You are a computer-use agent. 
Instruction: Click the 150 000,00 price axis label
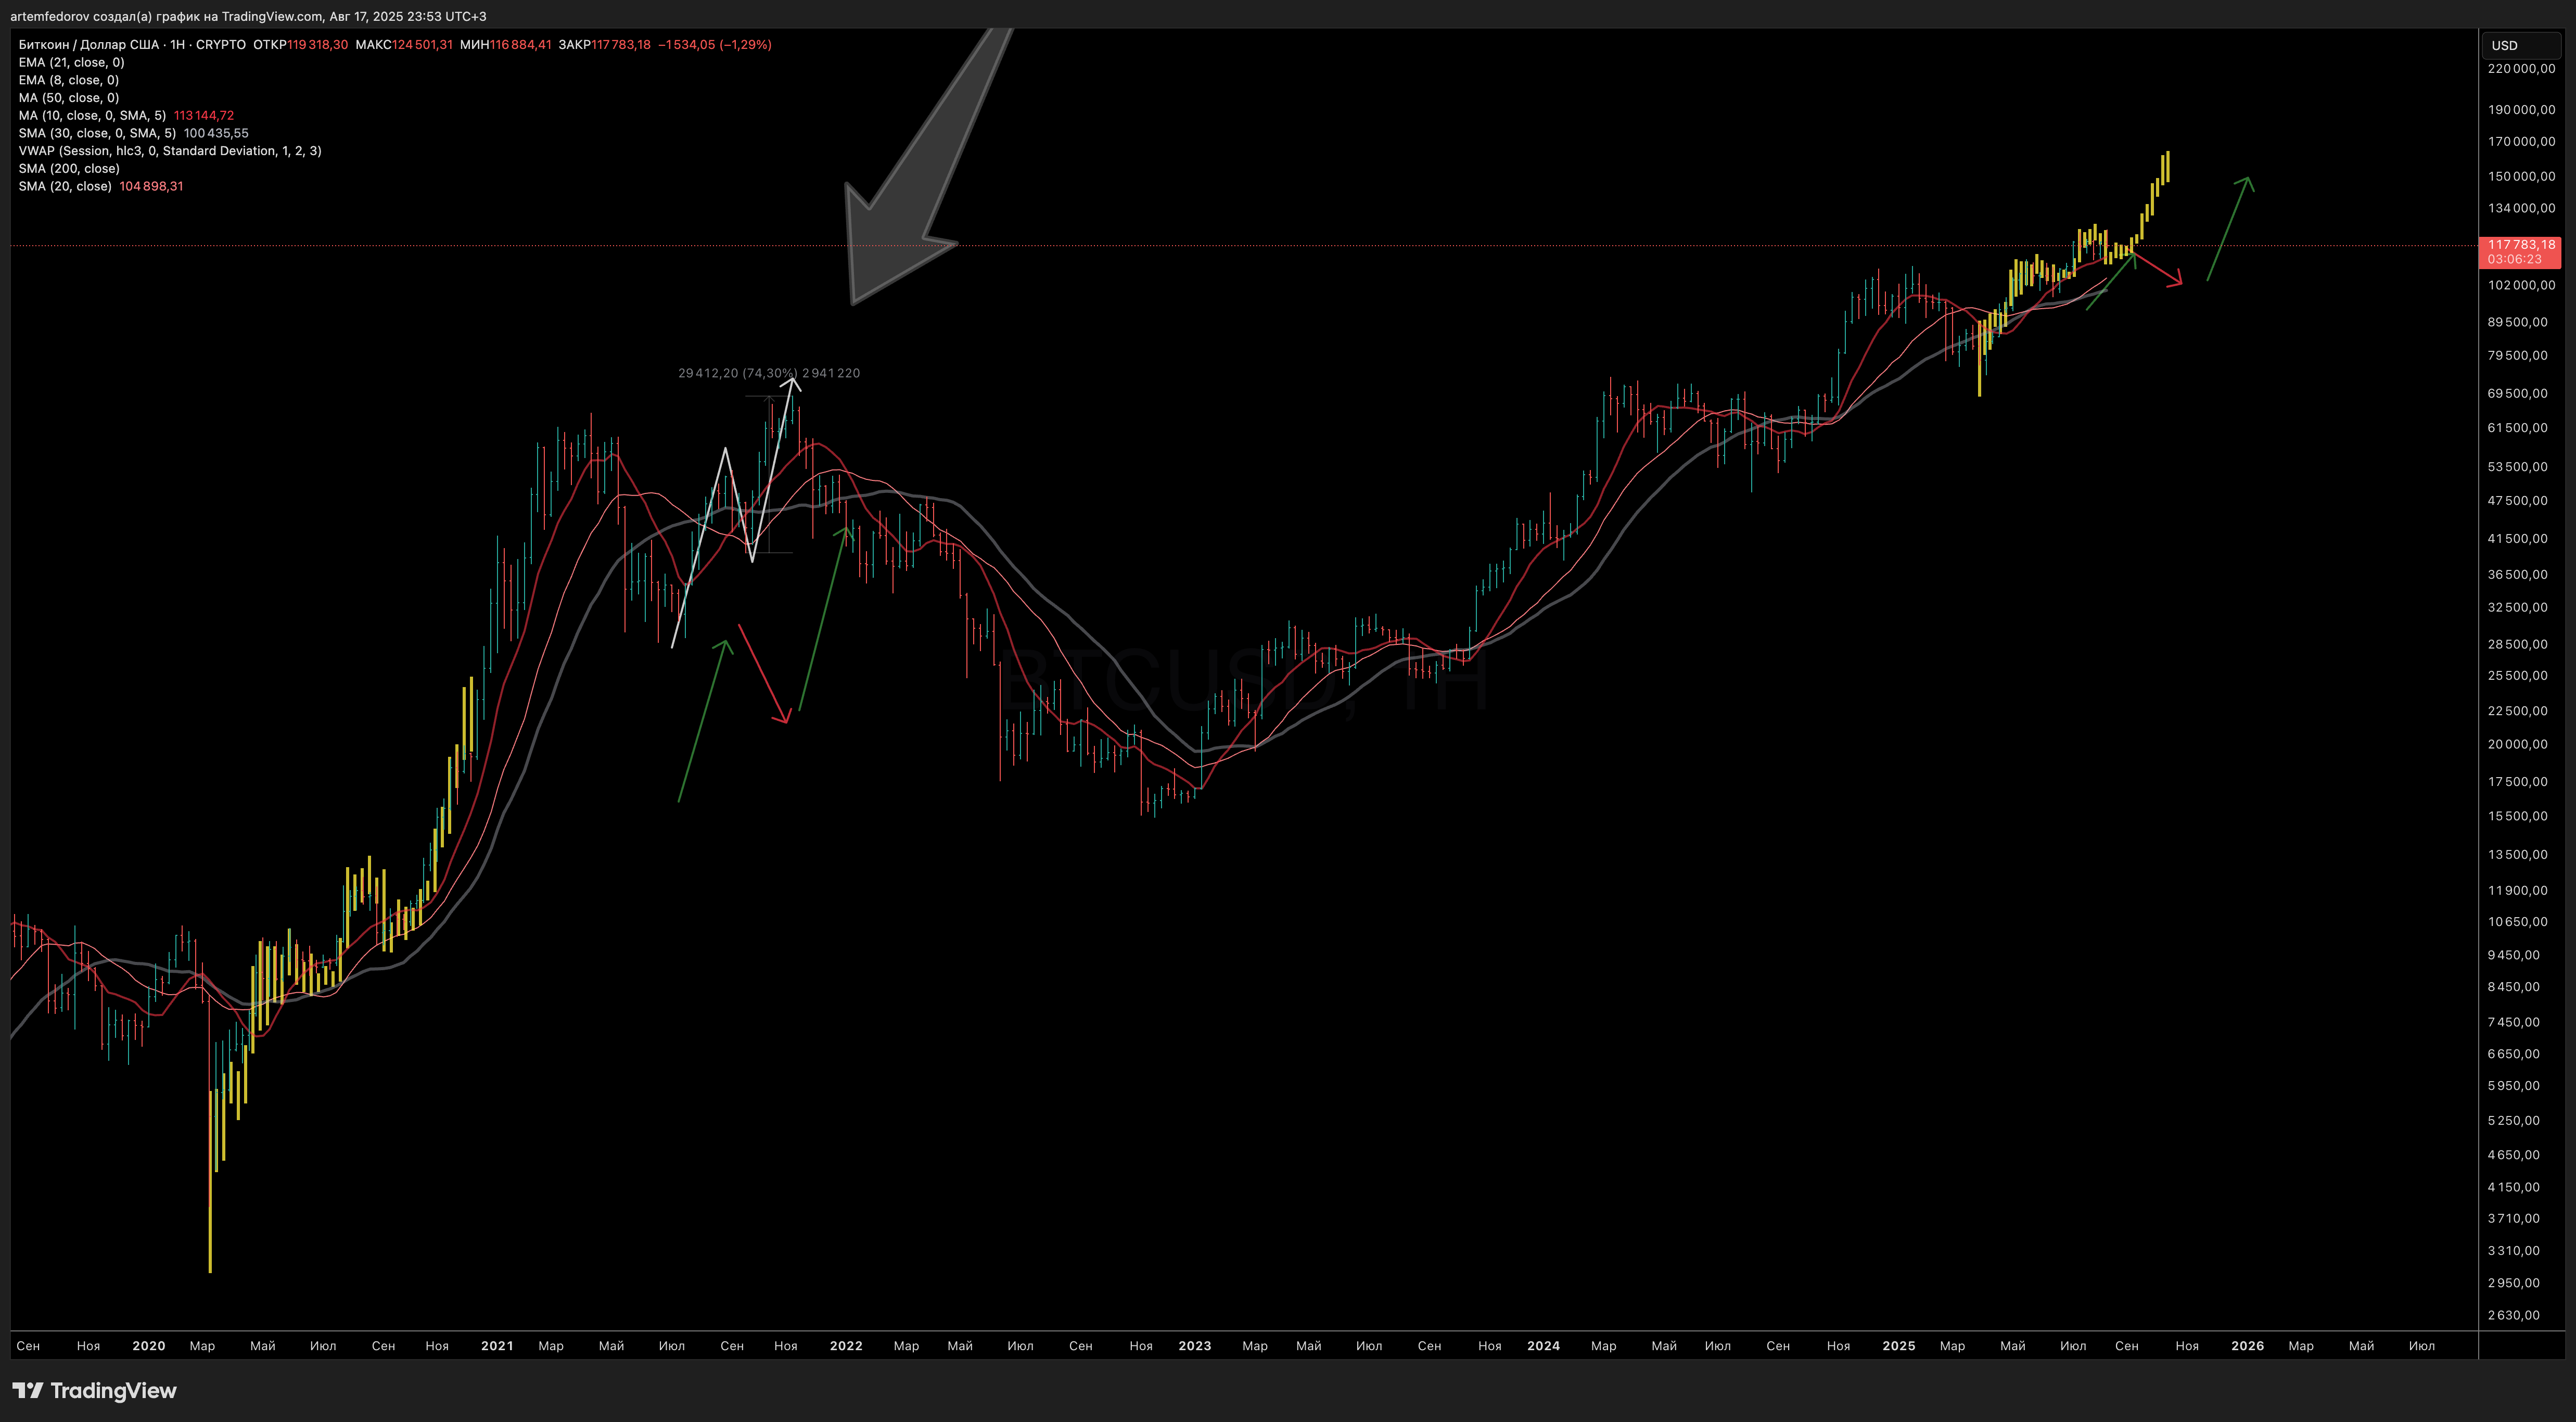point(2521,177)
